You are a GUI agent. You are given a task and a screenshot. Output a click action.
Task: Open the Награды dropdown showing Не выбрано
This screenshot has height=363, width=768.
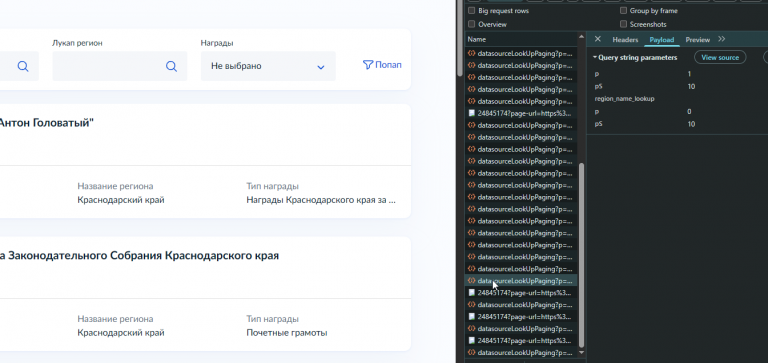(268, 66)
